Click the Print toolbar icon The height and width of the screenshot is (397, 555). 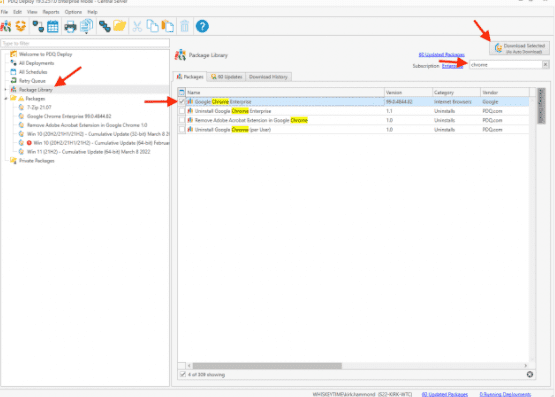tap(70, 27)
